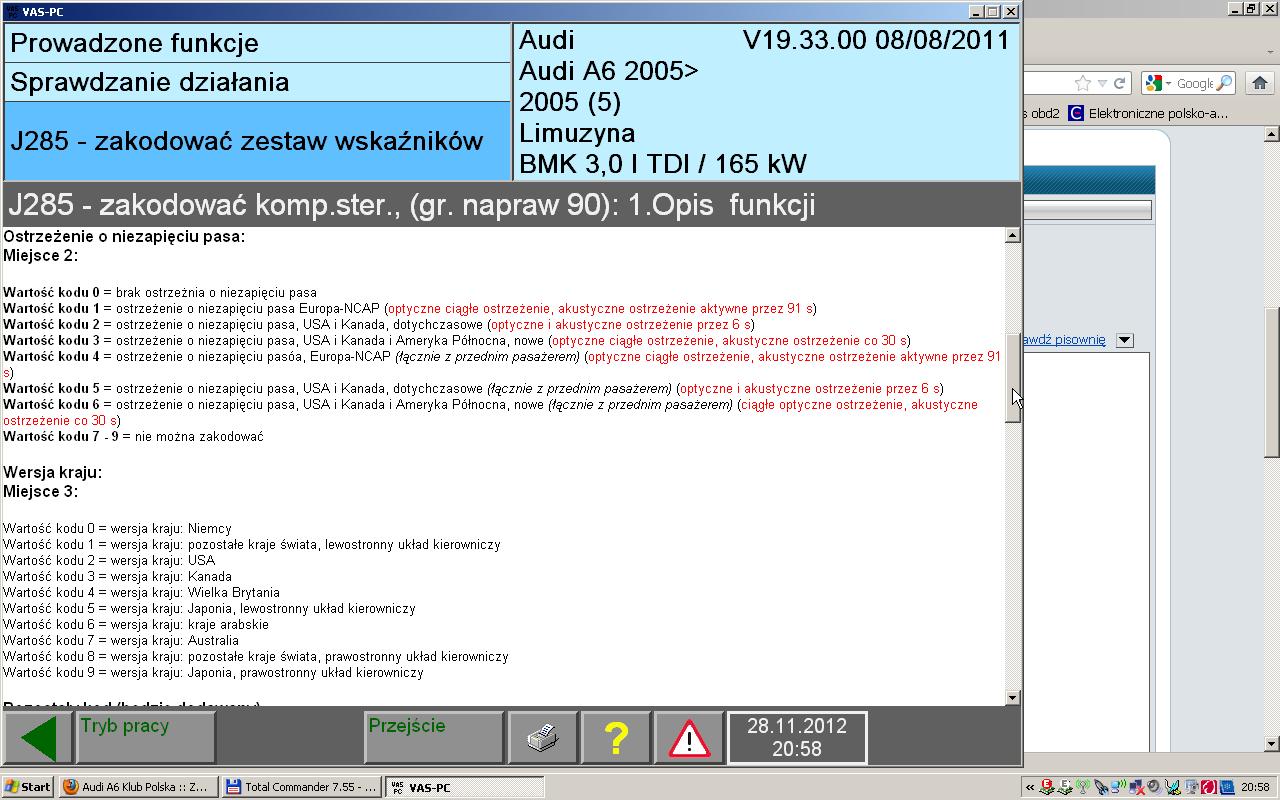Screen dimensions: 1280x800
Task: Click the system tray clock showing 20:58
Action: pyautogui.click(x=1255, y=787)
